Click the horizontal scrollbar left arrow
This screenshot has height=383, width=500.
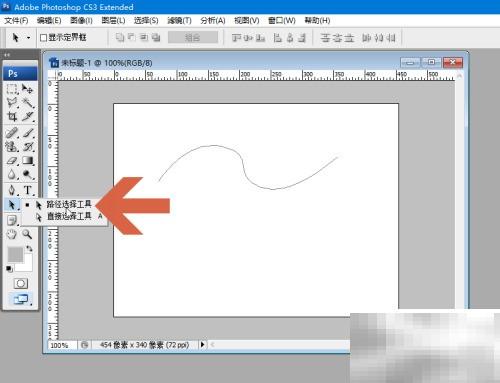tap(212, 344)
